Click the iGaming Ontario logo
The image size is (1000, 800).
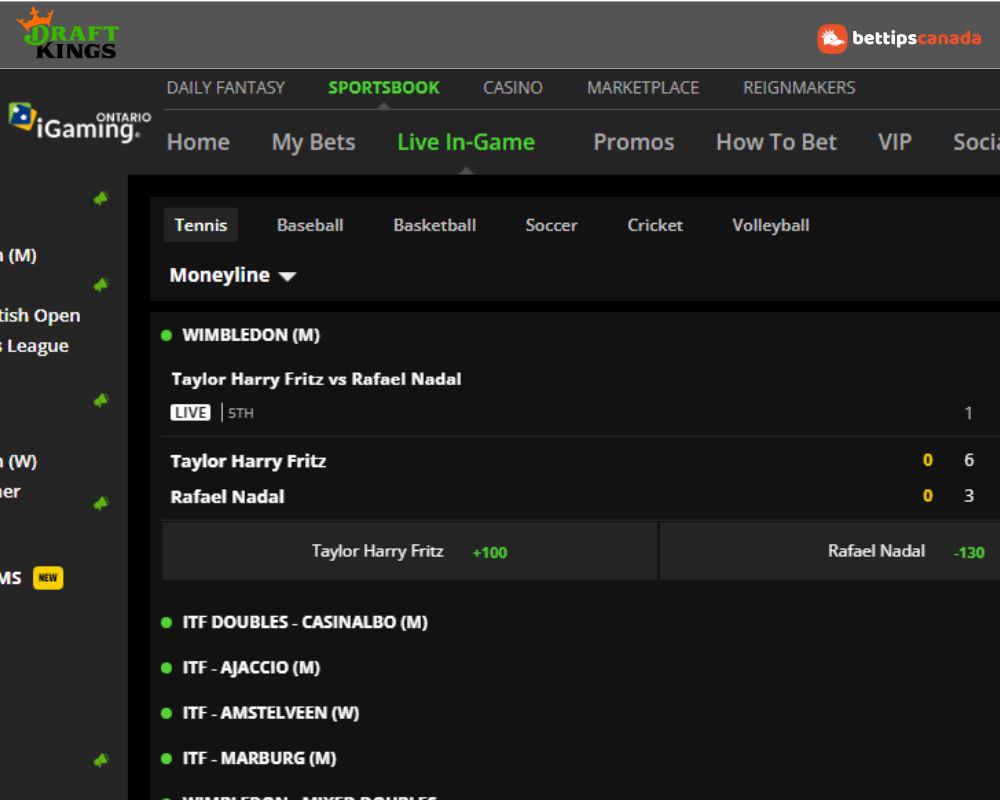[80, 122]
